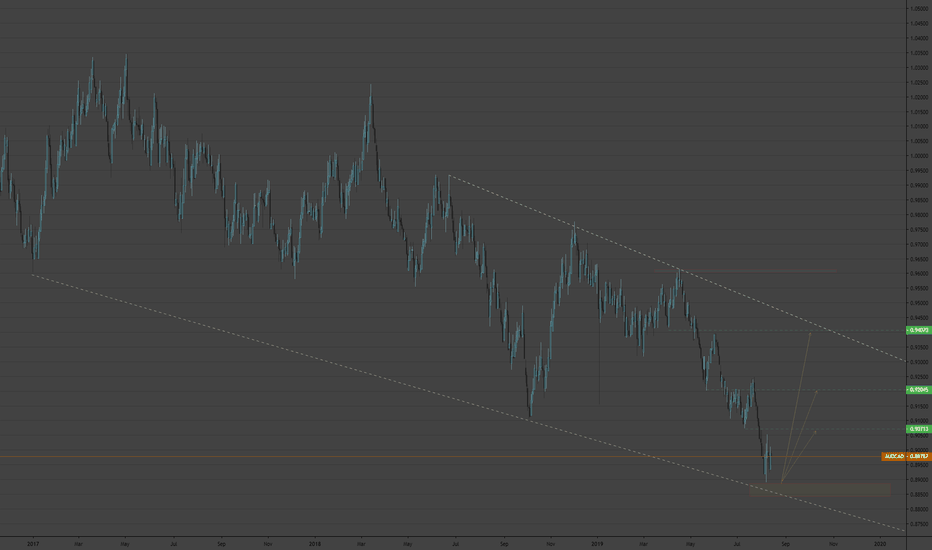Click the 2020 label on time axis

point(880,543)
